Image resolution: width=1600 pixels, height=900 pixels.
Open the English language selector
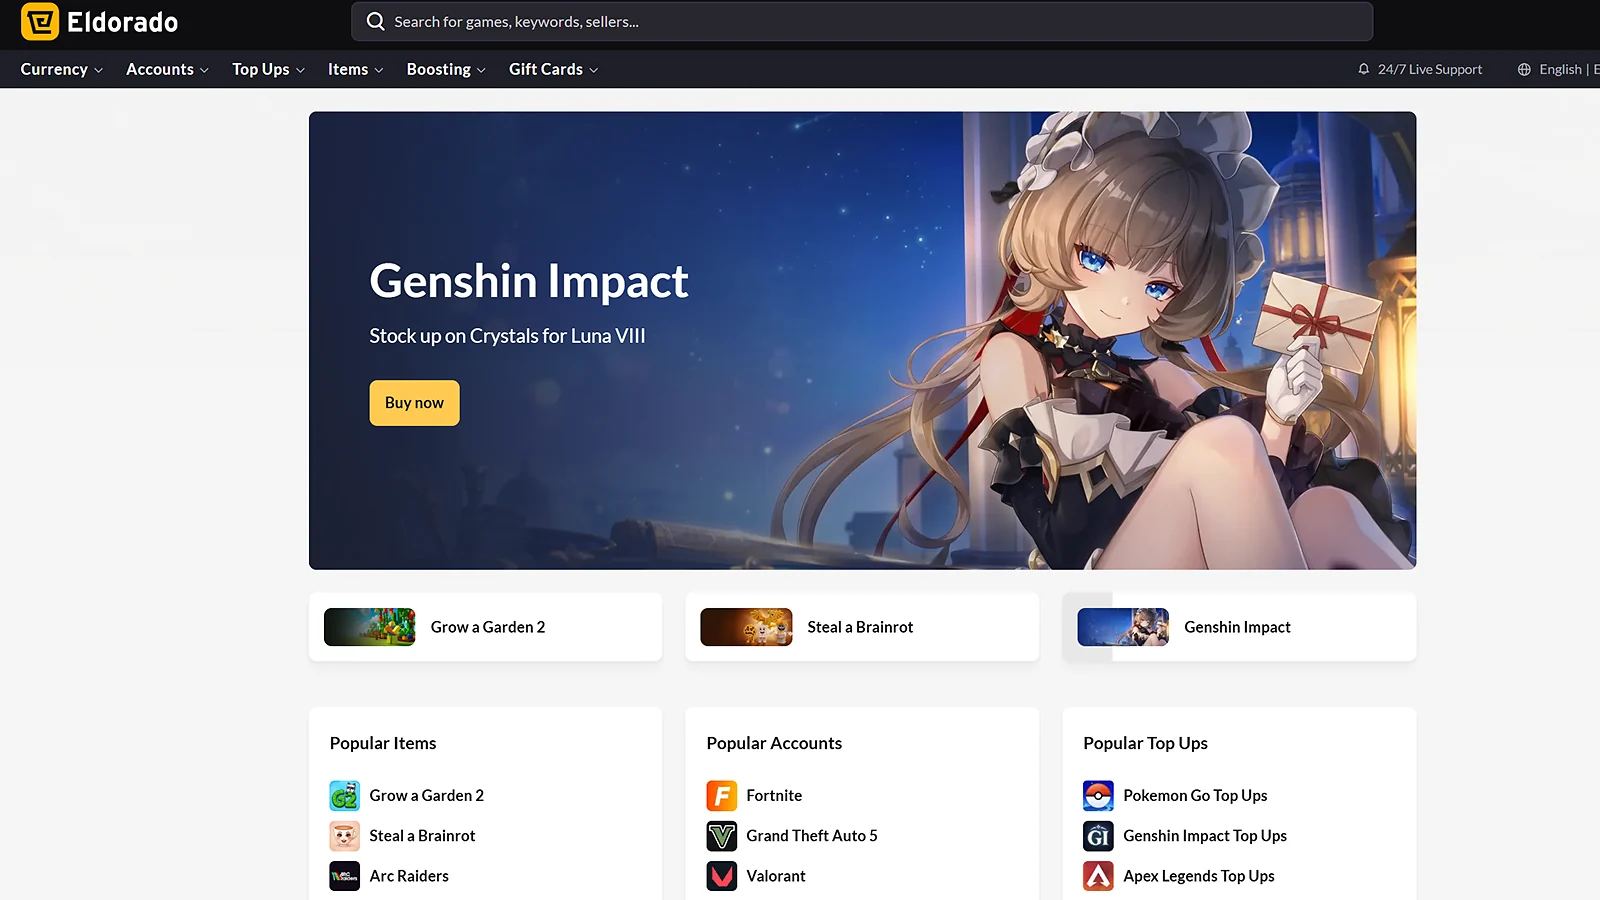[1560, 69]
